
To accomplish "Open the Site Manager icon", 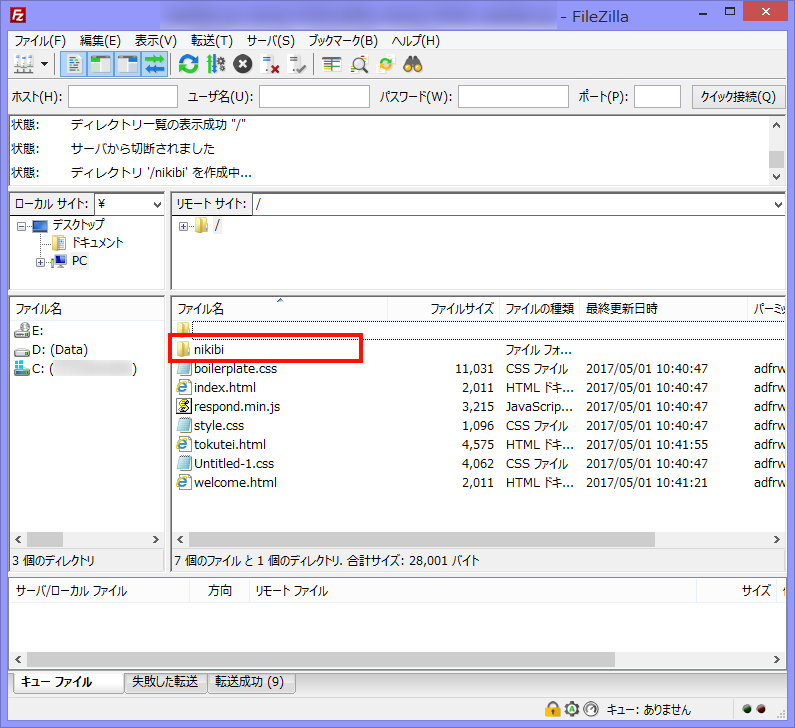I will [24, 64].
